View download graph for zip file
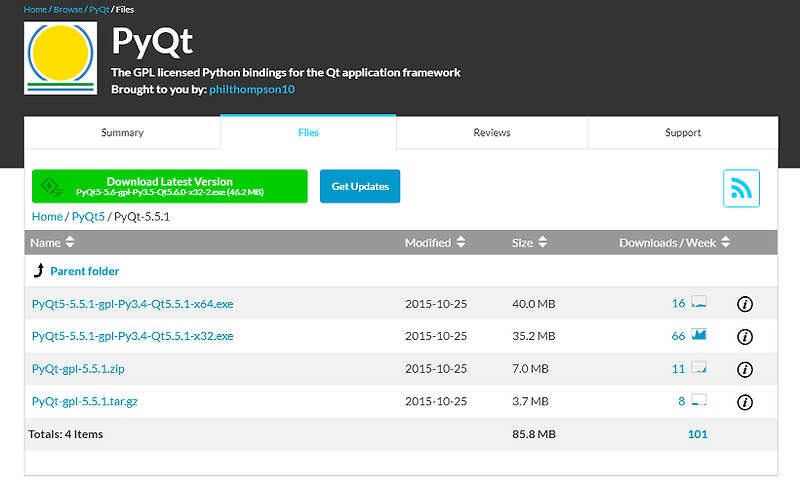The height and width of the screenshot is (484, 800). [698, 367]
